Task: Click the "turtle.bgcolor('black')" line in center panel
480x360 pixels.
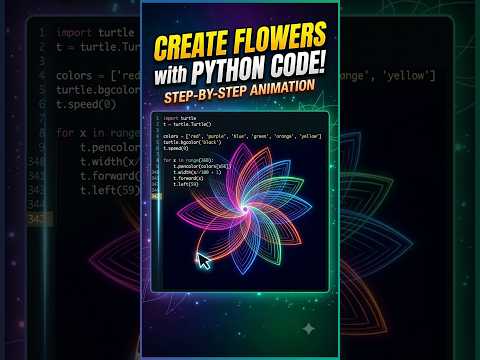Action: 192,142
